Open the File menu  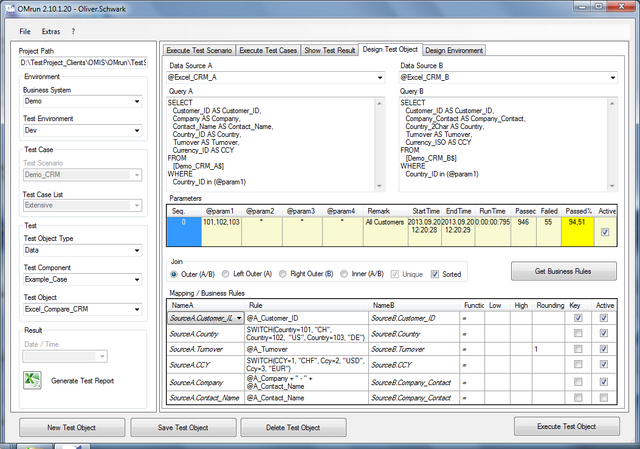(x=24, y=31)
